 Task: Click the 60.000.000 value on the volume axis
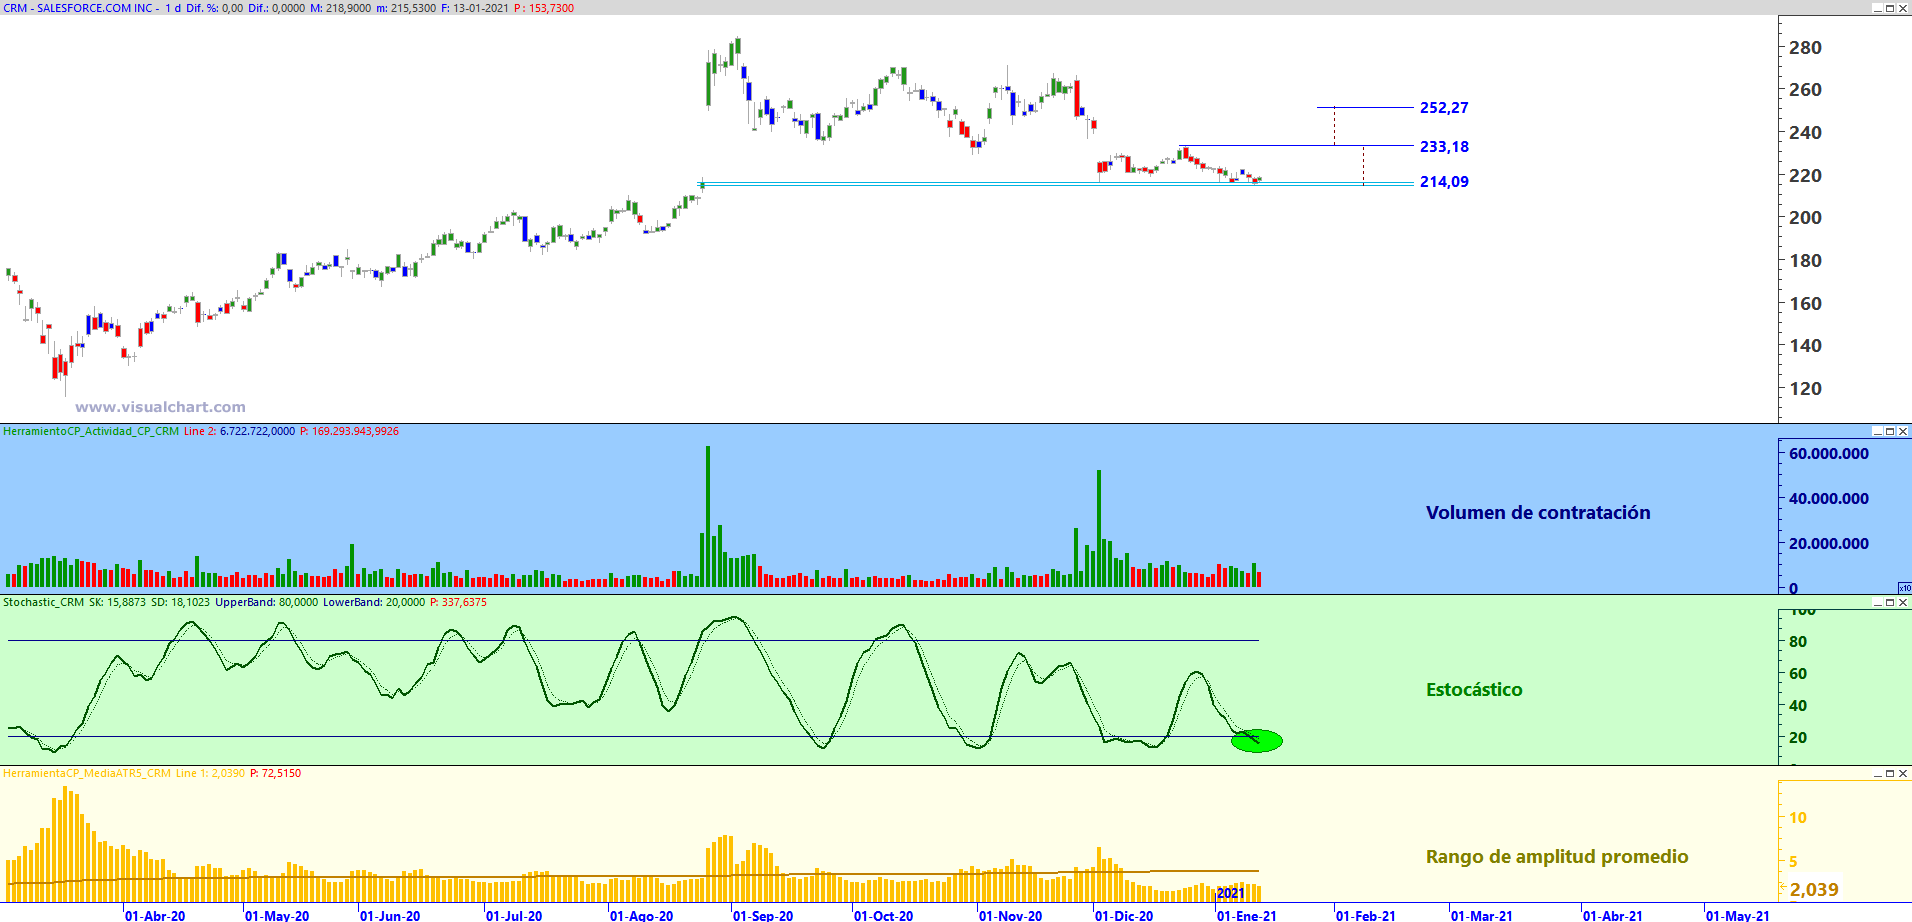[x=1829, y=454]
